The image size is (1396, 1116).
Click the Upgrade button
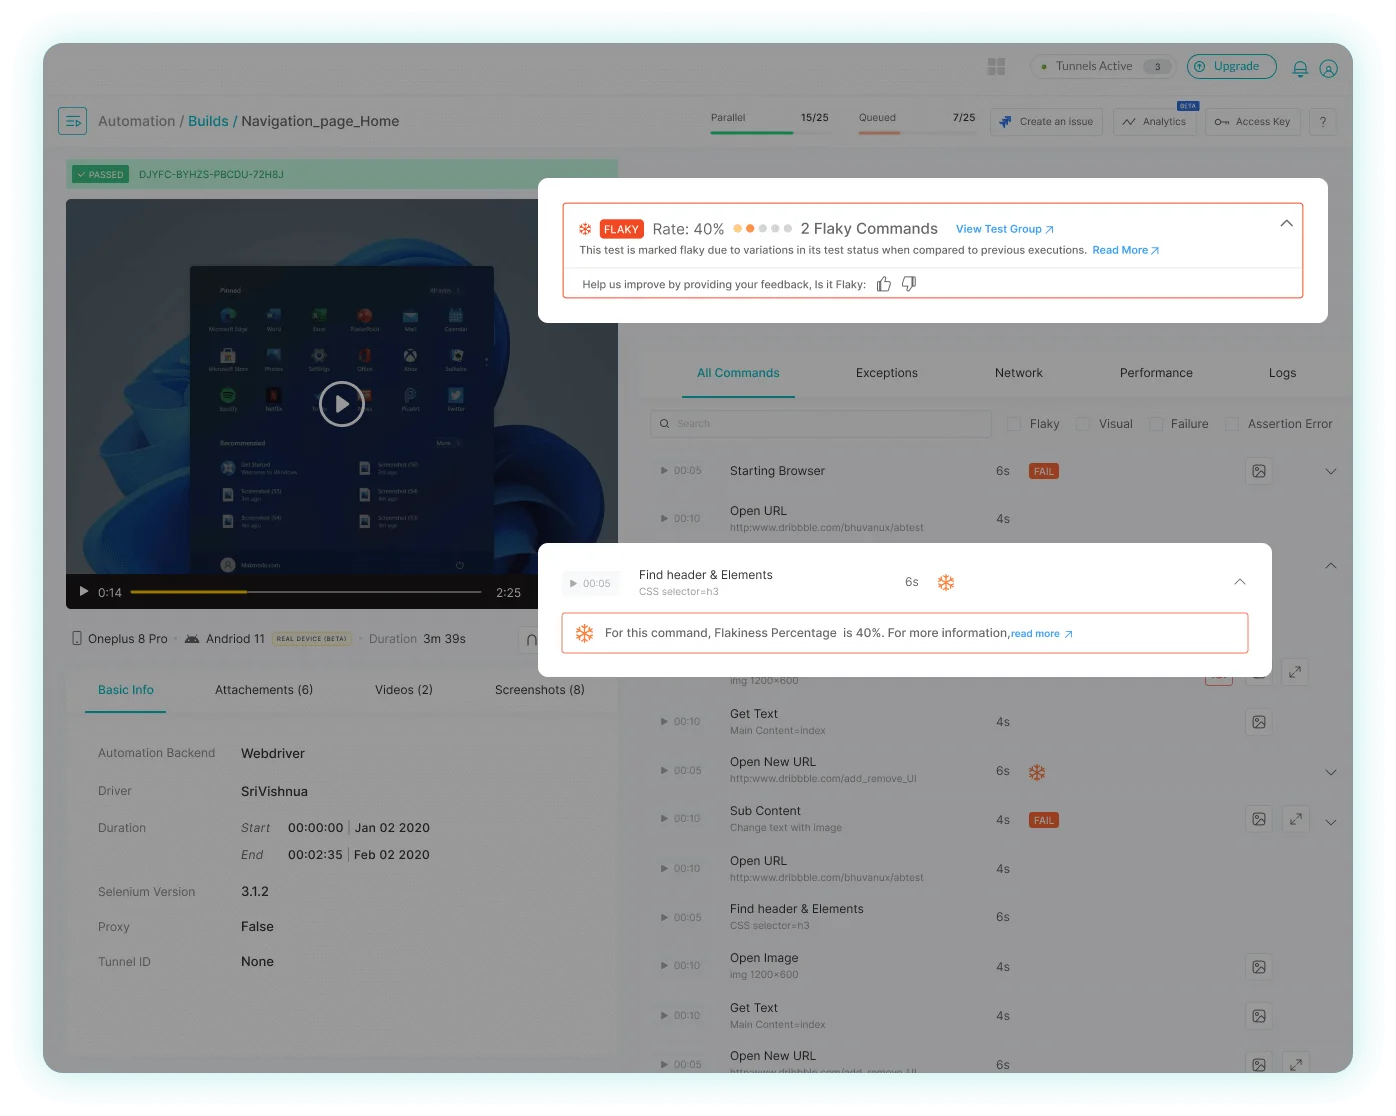pos(1231,66)
